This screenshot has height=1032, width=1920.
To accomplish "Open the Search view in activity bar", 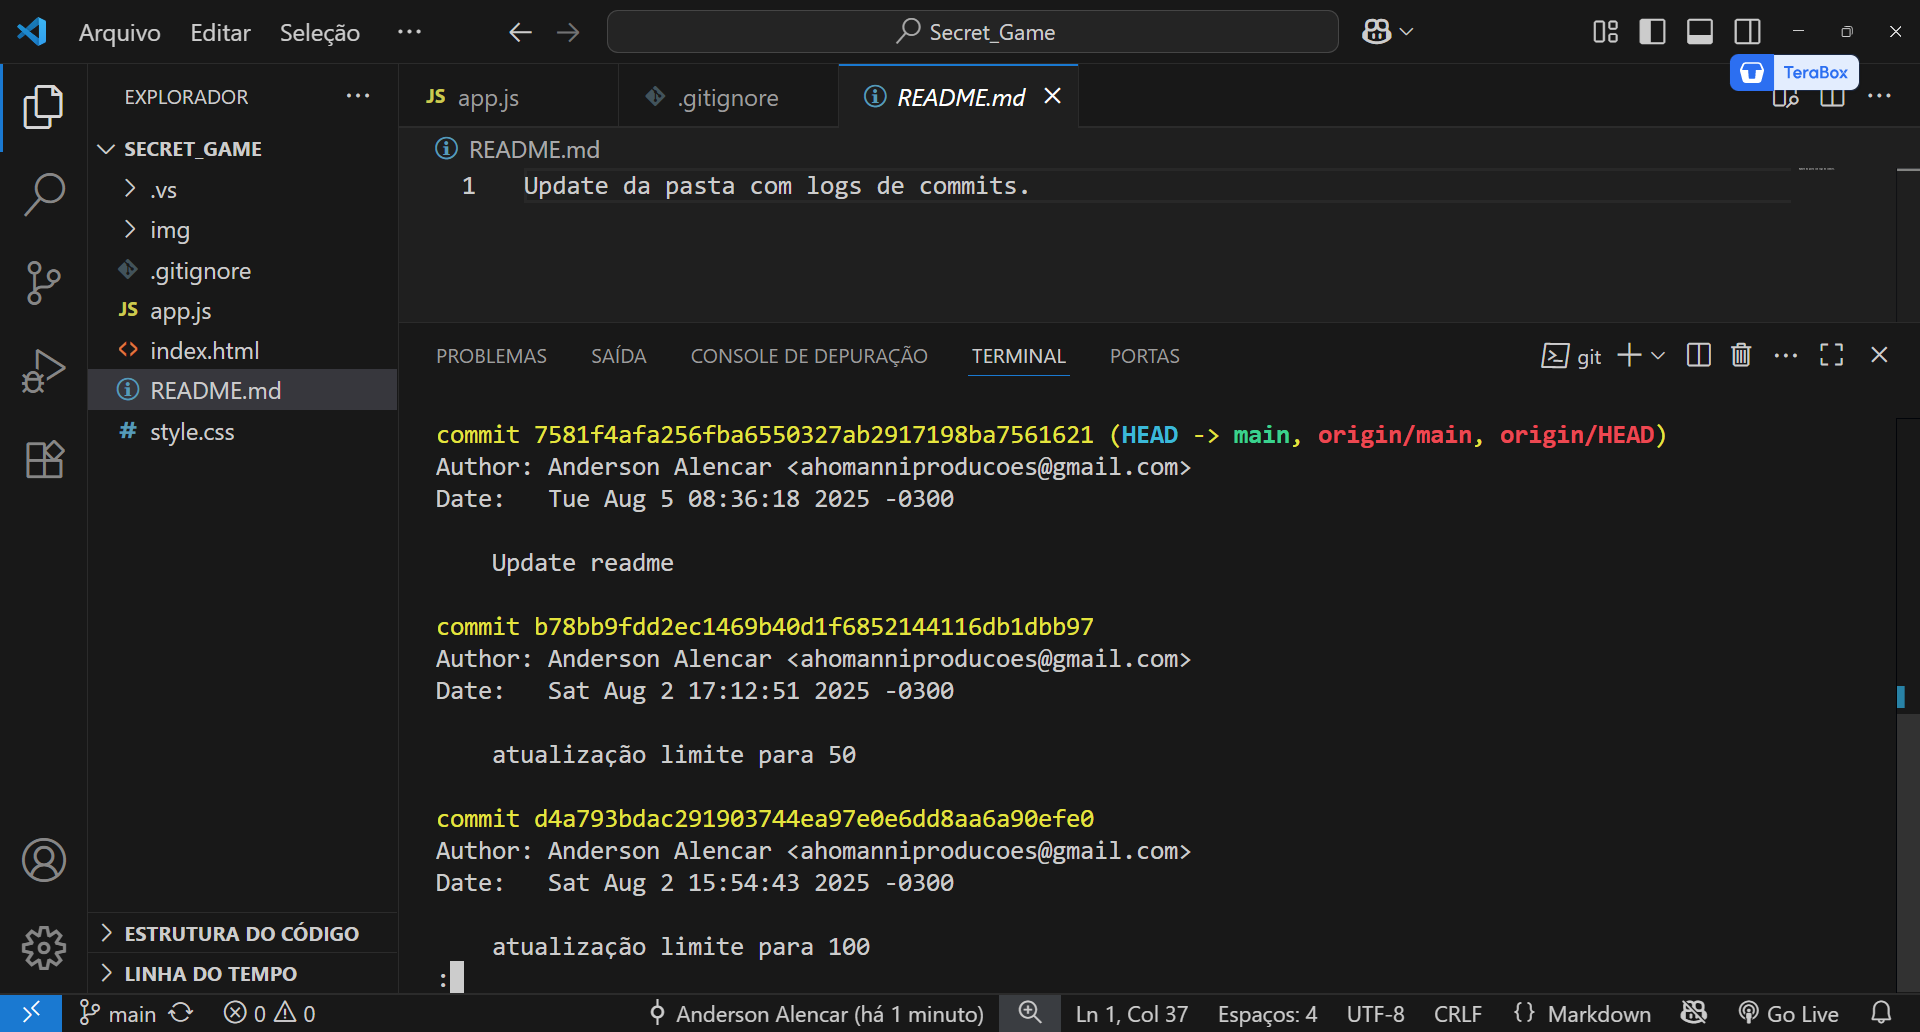I will 43,194.
